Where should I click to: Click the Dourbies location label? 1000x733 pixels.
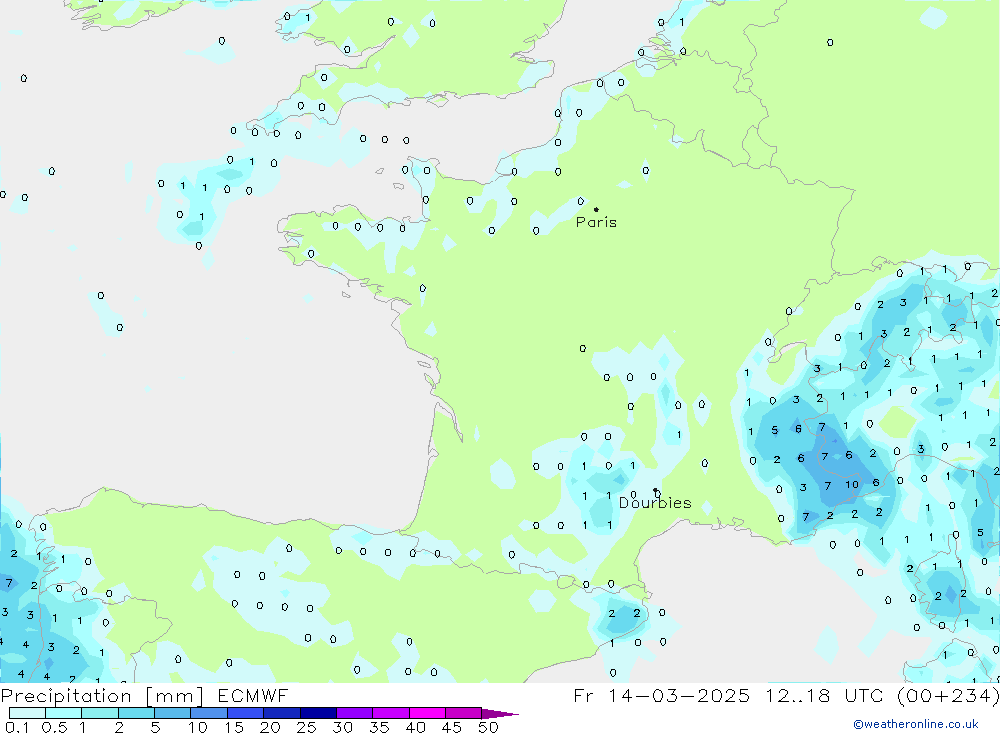tap(655, 503)
